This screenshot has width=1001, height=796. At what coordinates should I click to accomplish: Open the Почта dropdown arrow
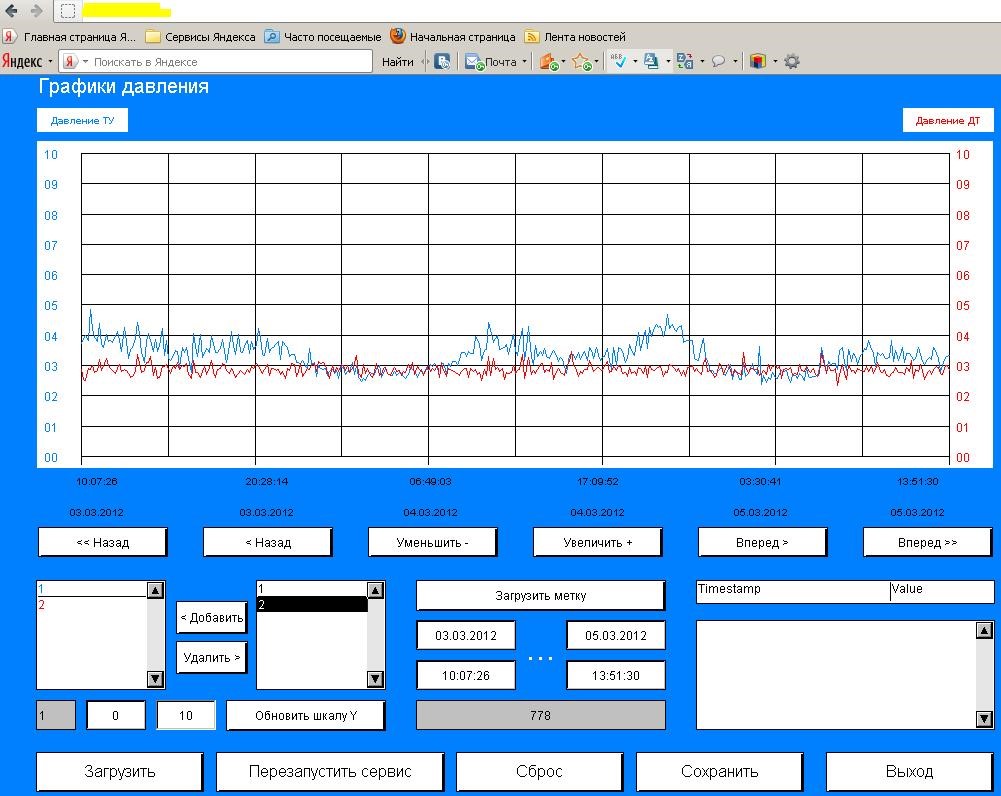coord(524,62)
